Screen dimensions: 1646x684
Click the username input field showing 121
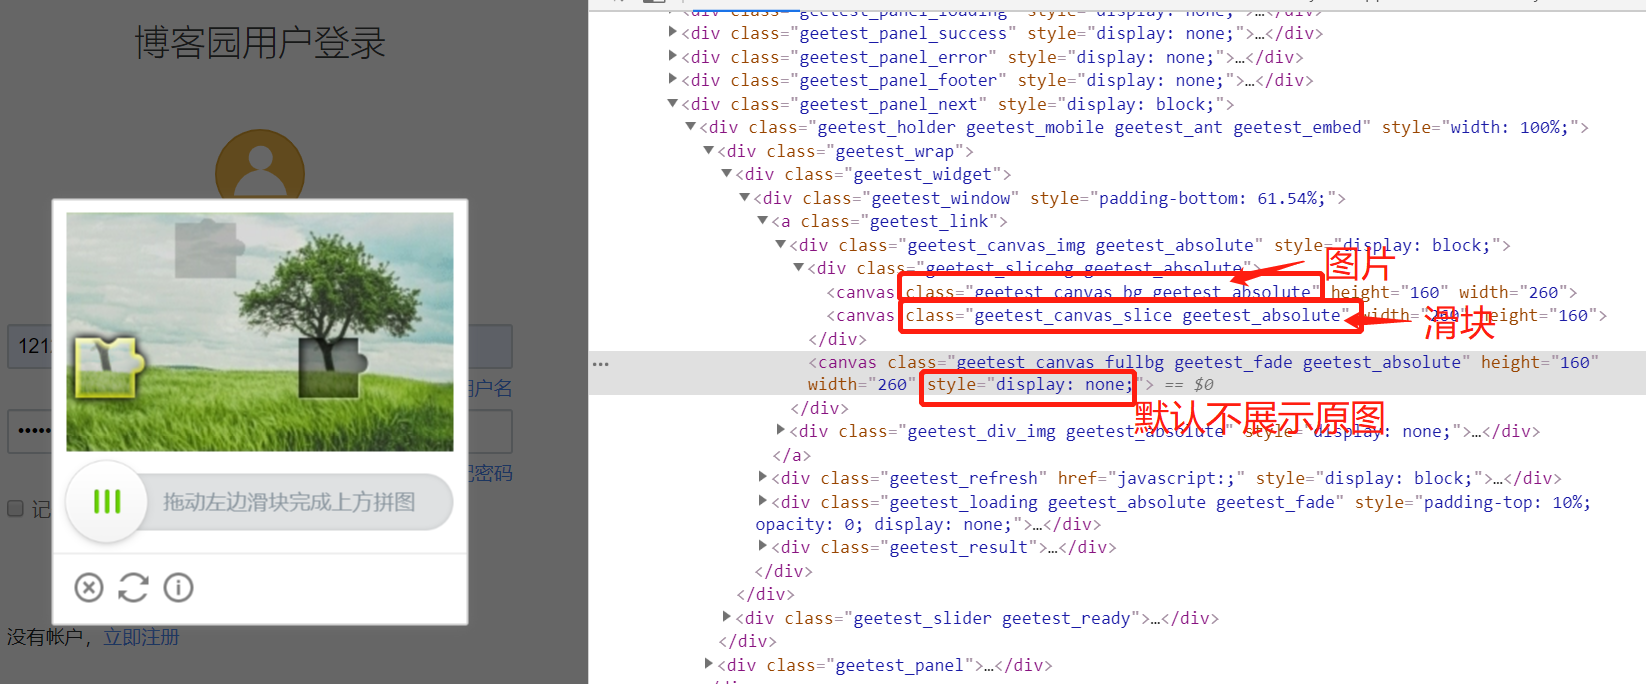click(x=260, y=346)
